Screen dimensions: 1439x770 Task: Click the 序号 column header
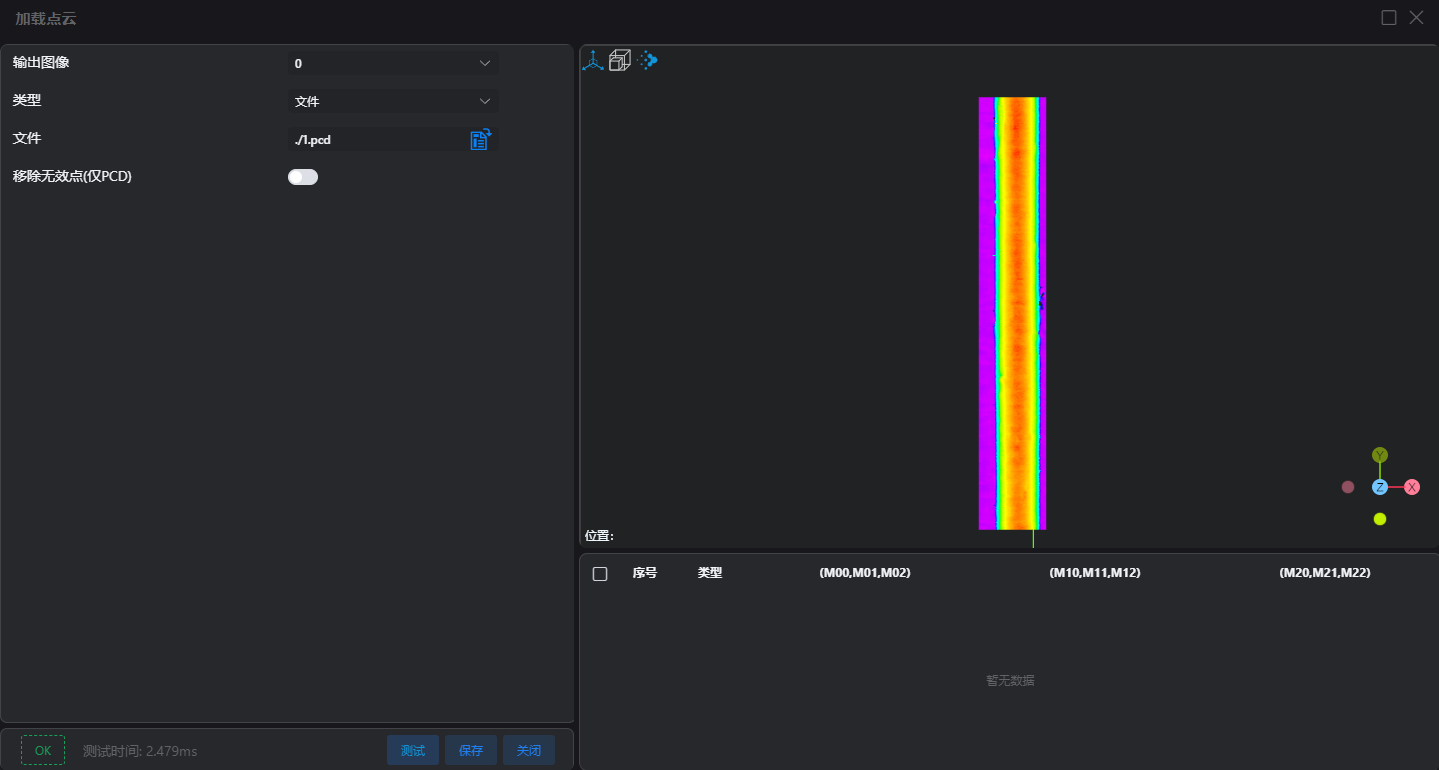click(x=645, y=573)
